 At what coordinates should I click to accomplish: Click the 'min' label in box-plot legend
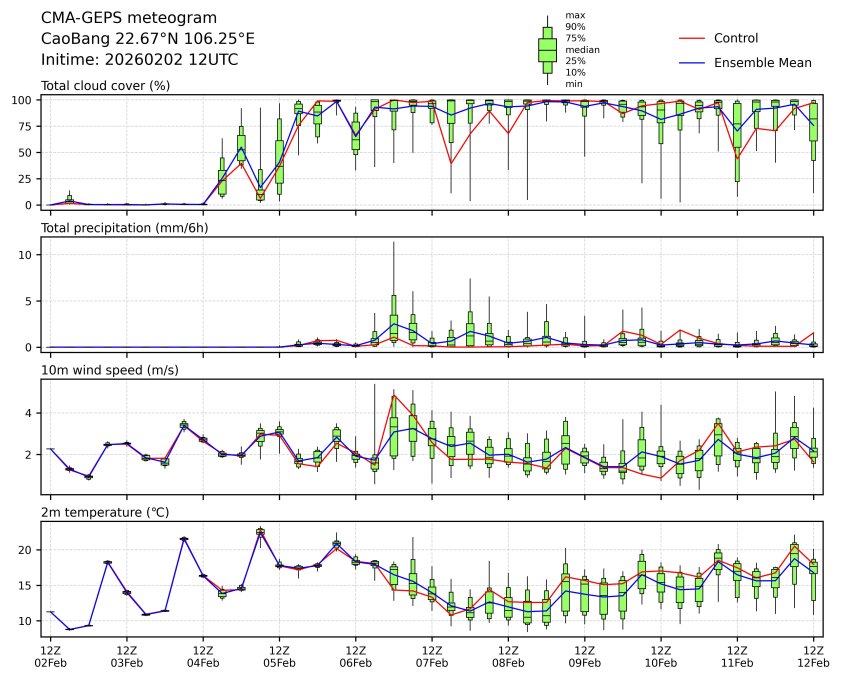573,84
